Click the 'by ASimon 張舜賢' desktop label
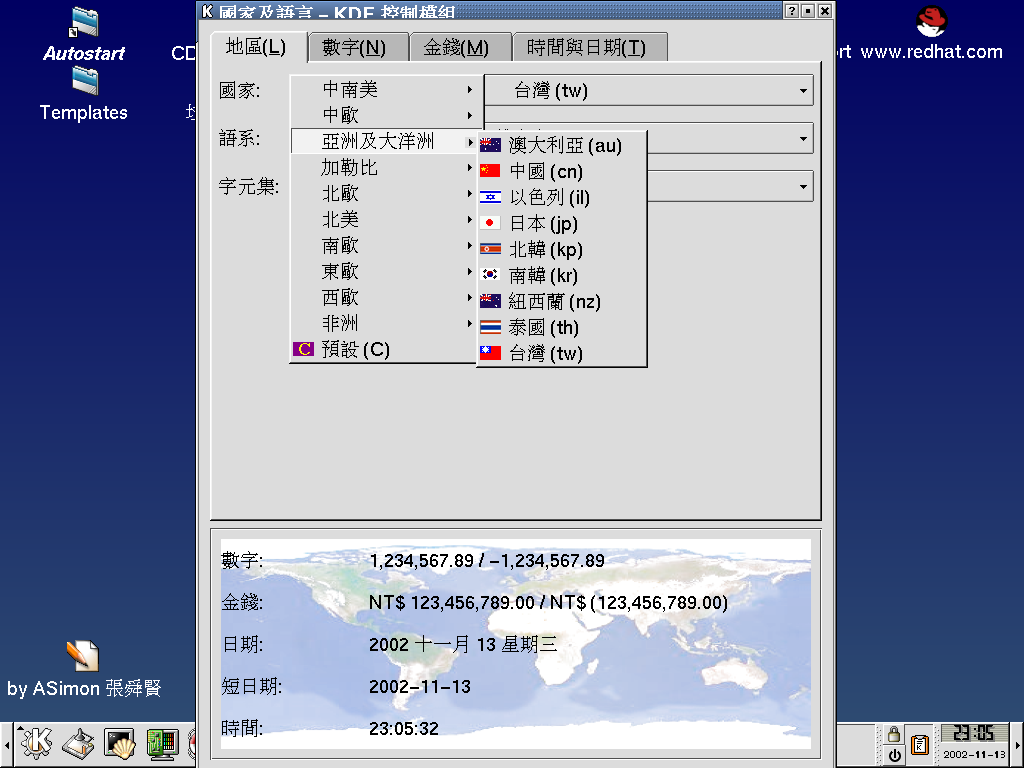The image size is (1024, 768). click(84, 688)
